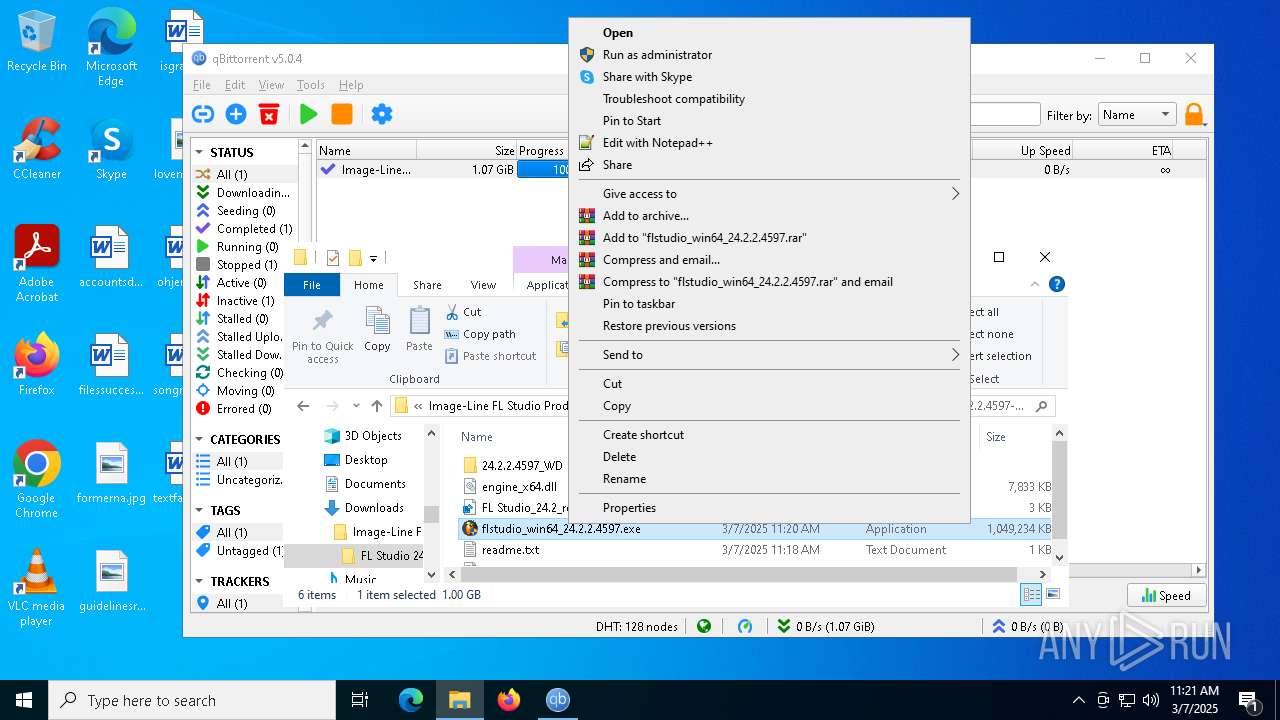Click the qBittorrent Add Torrent File icon
Screen dimensions: 1280x720
(236, 114)
